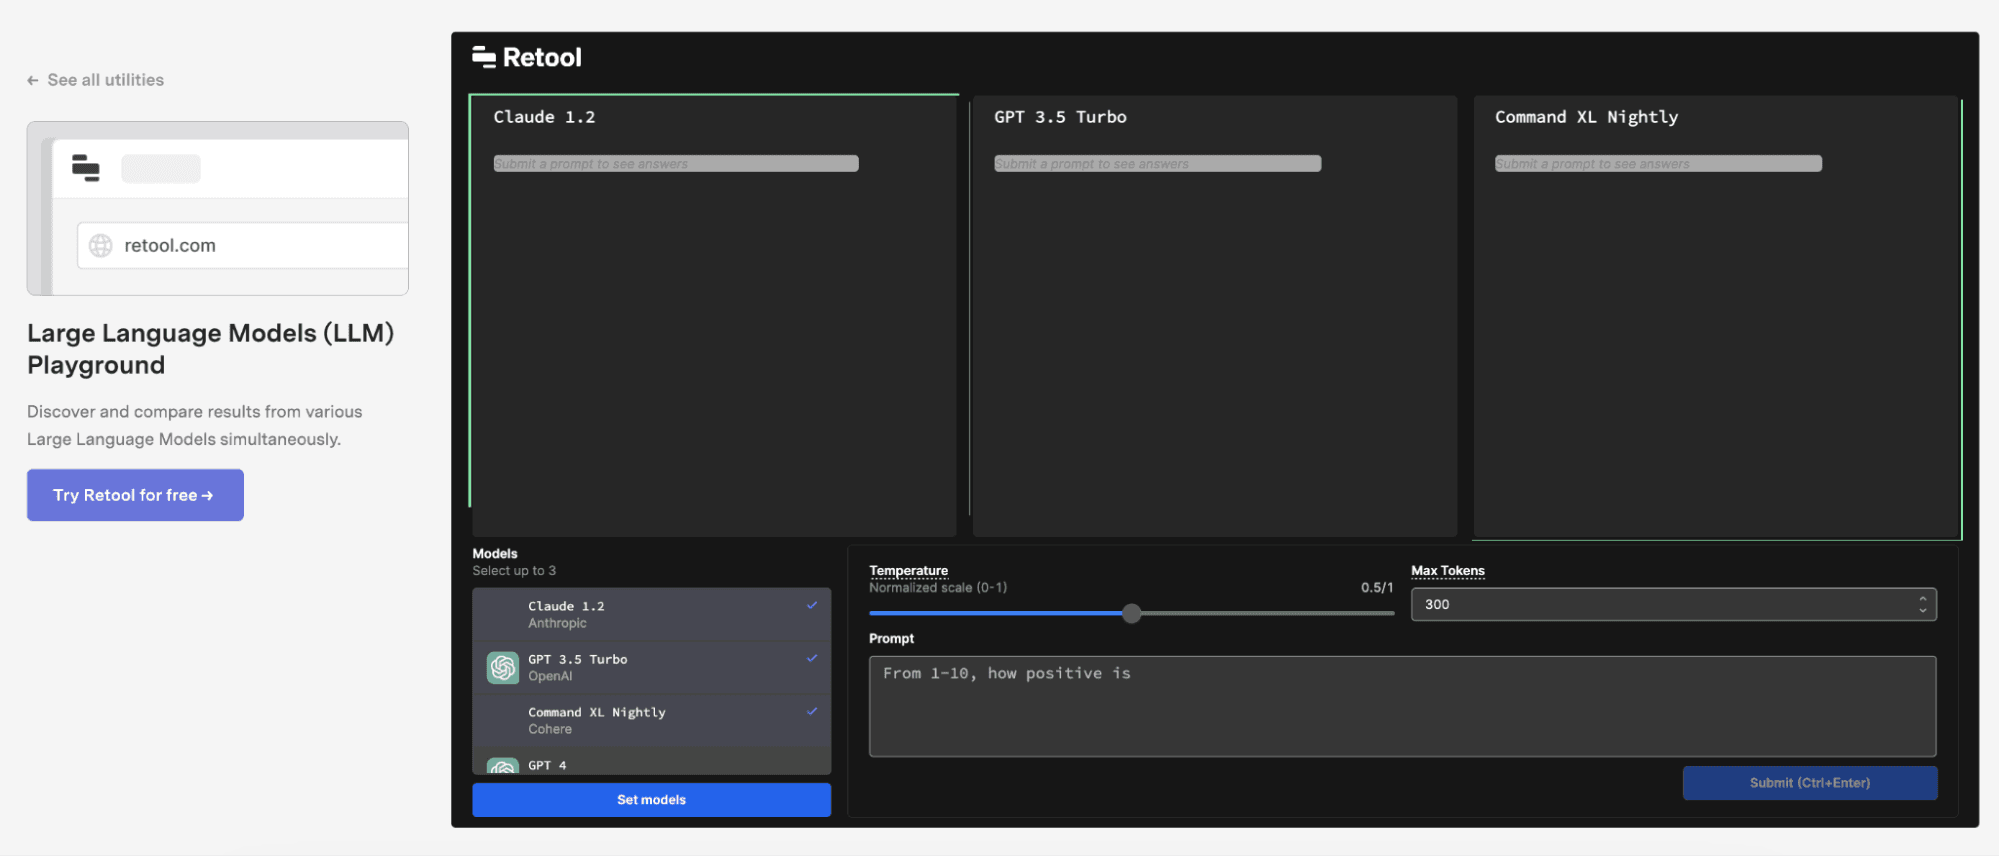Image resolution: width=1999 pixels, height=857 pixels.
Task: Uncheck the Claude 1.2 checkmark
Action: tap(812, 605)
